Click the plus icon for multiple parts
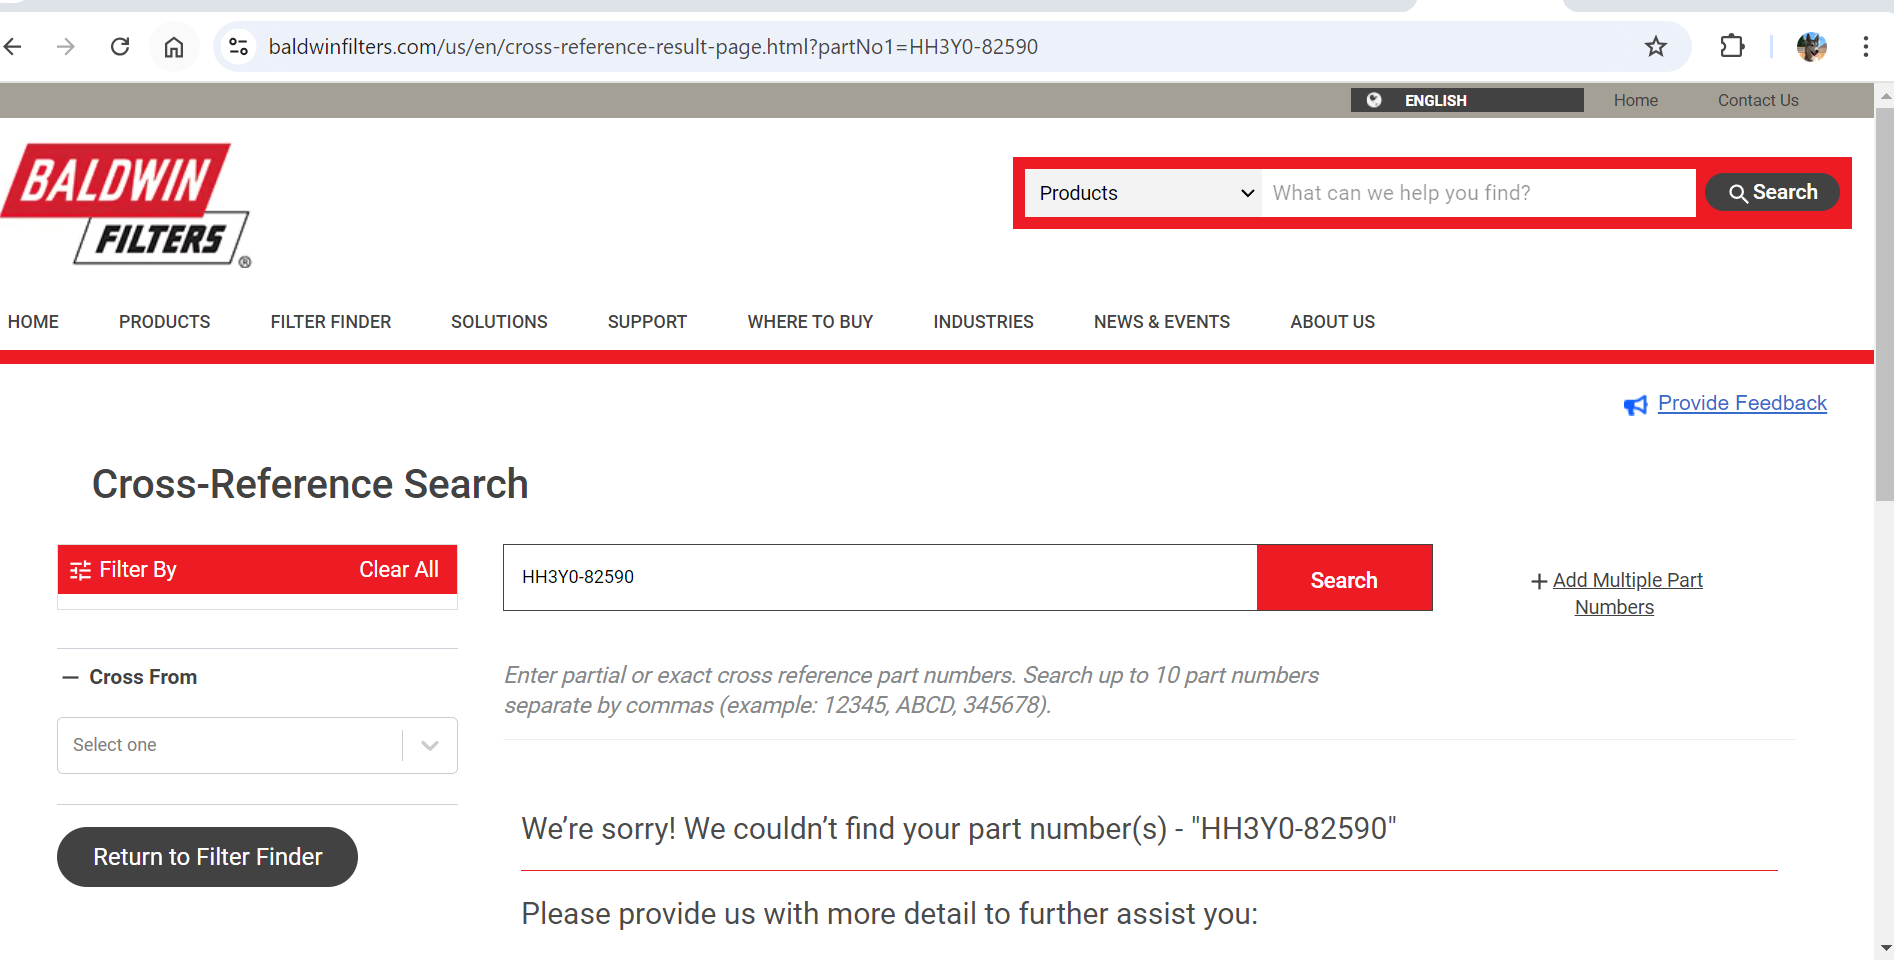The height and width of the screenshot is (960, 1894). point(1540,581)
